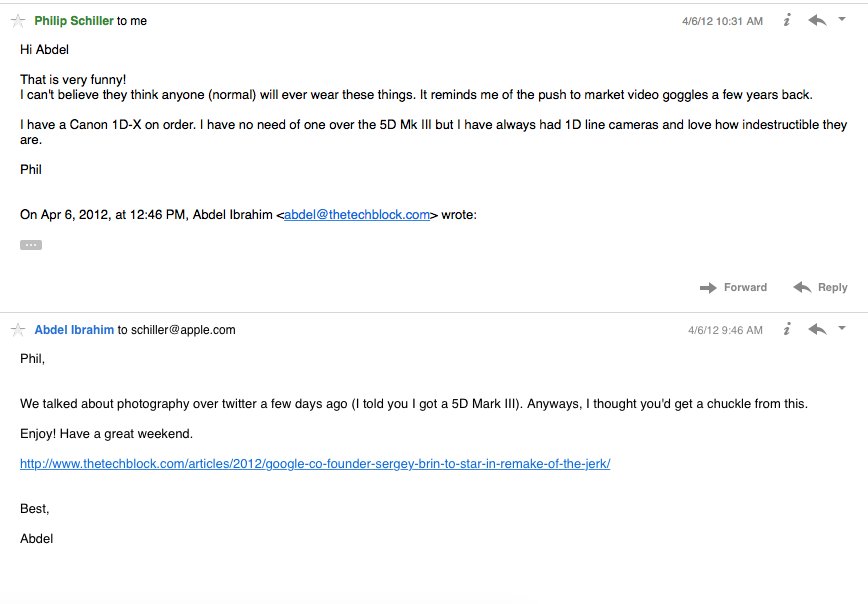Open thetechblock.com Sergey Brin article link
Screen dimensions: 868x604
pos(315,464)
